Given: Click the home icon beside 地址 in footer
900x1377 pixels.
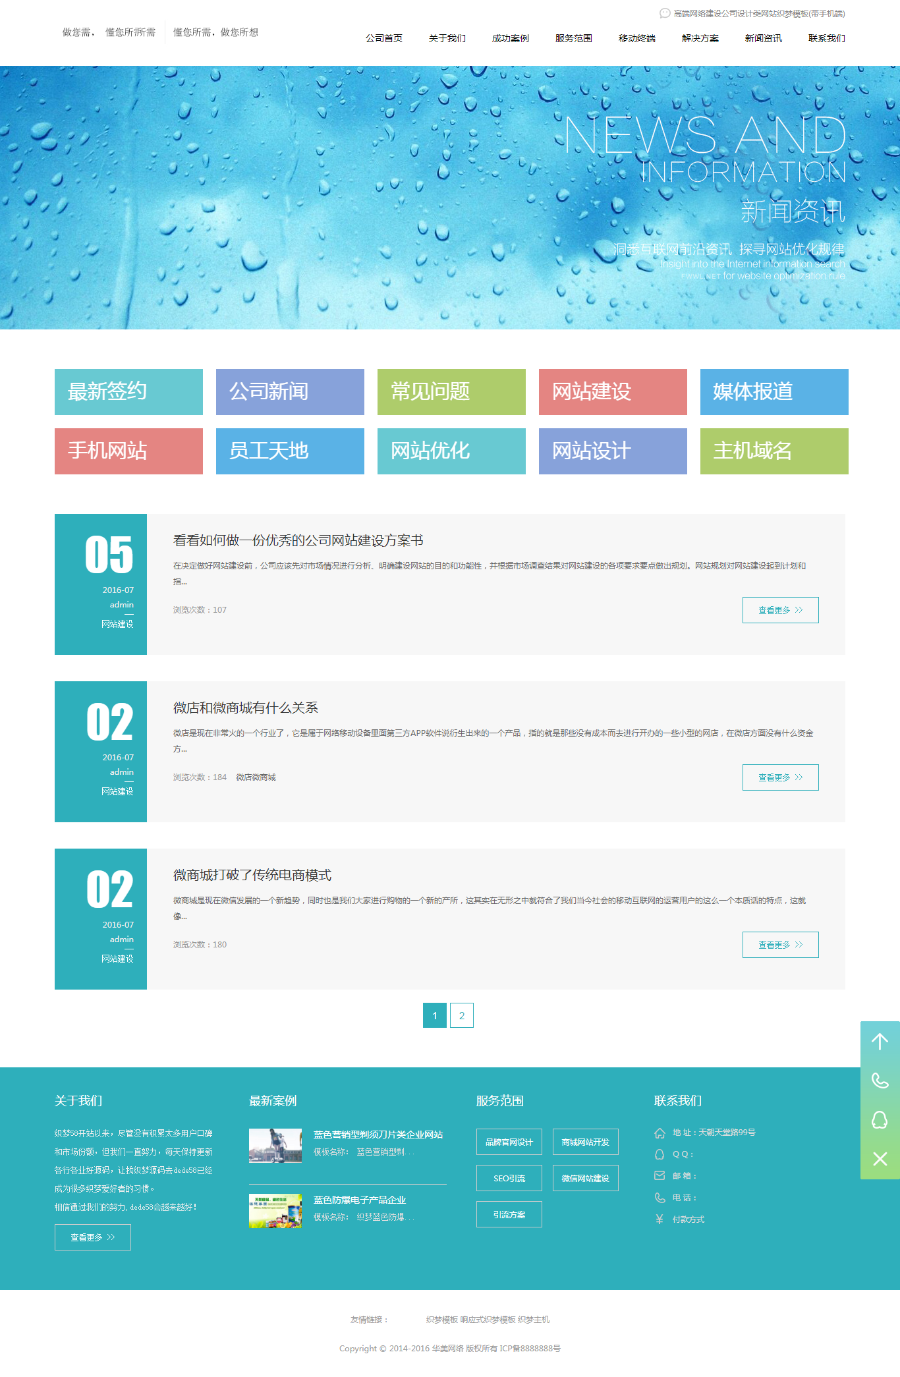Looking at the screenshot, I should click(659, 1133).
